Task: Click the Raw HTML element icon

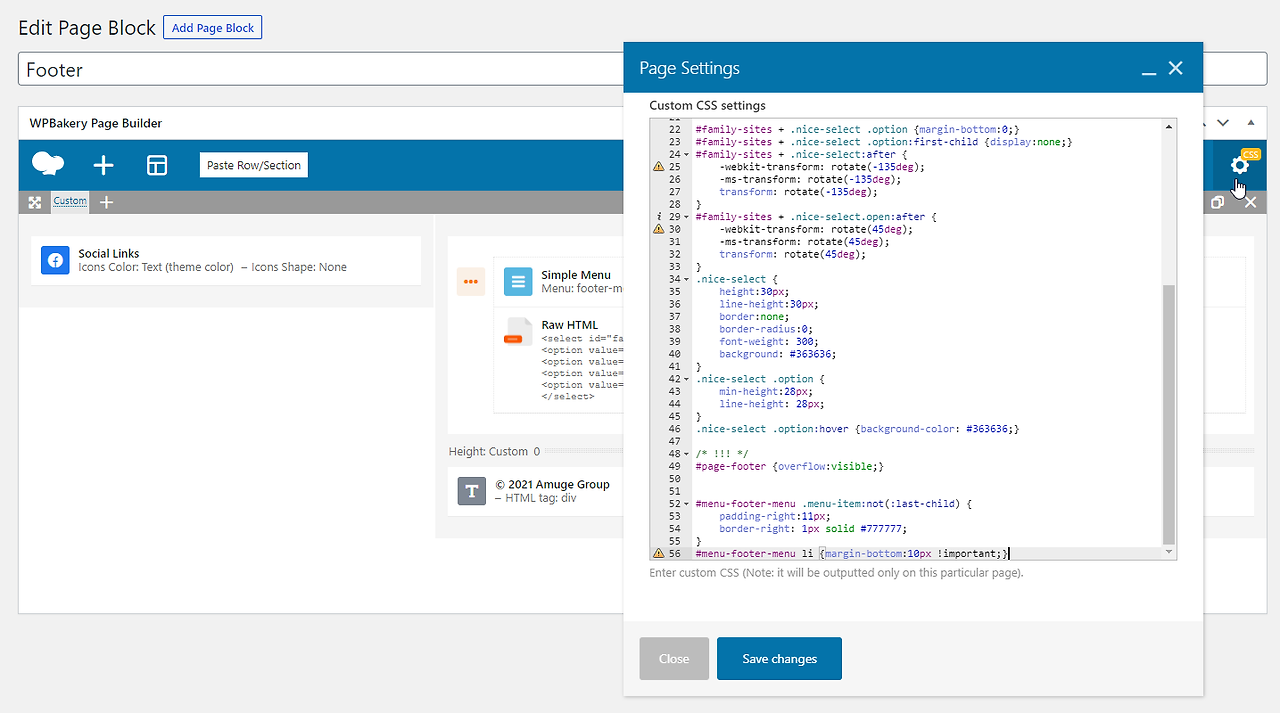Action: 518,332
